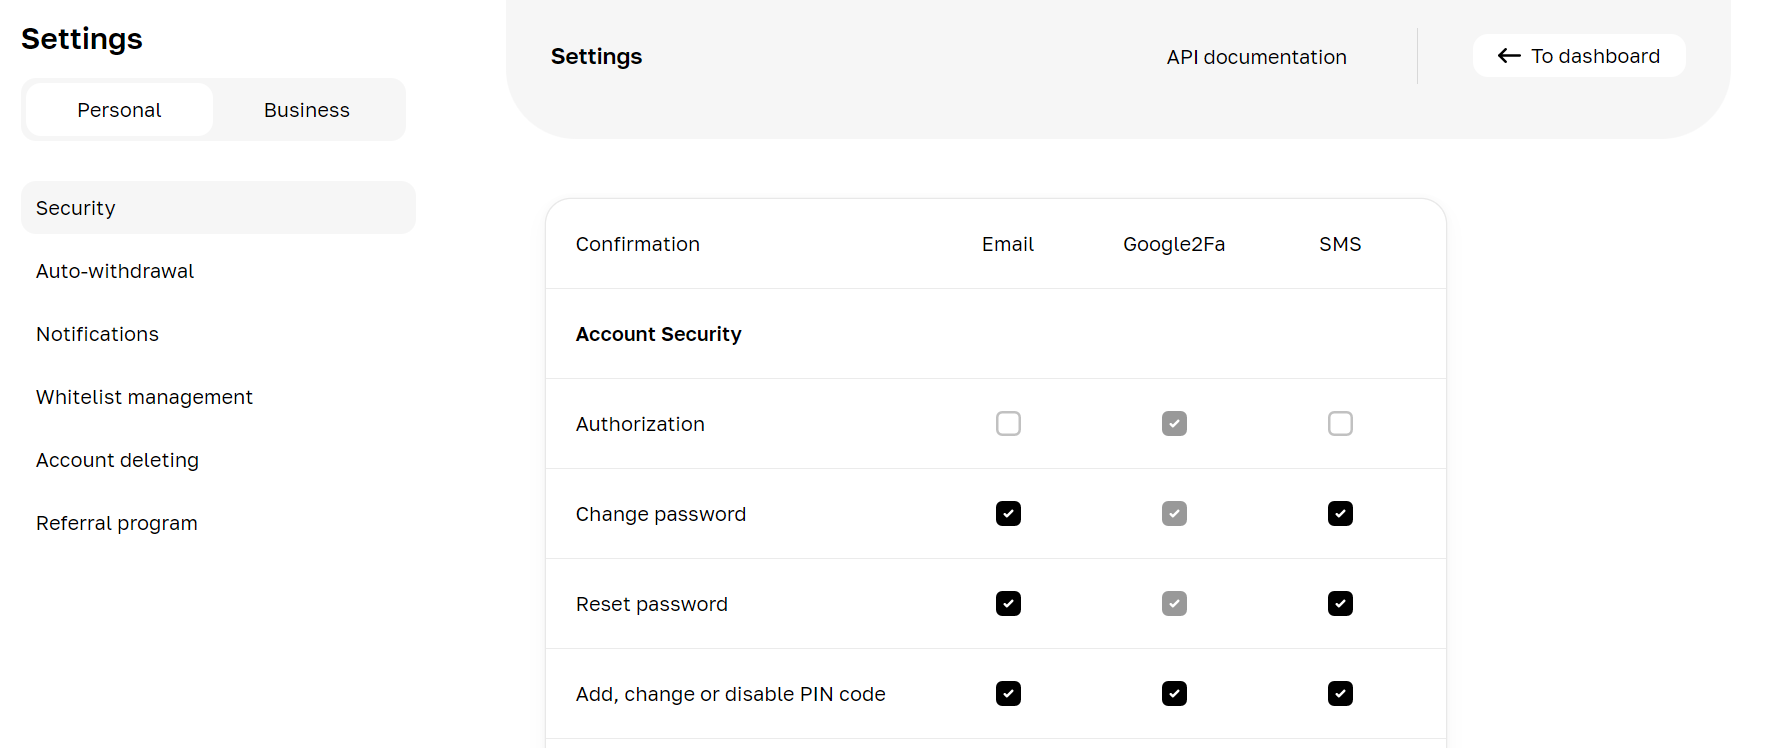1782x748 pixels.
Task: Open Whitelist management
Action: (x=144, y=397)
